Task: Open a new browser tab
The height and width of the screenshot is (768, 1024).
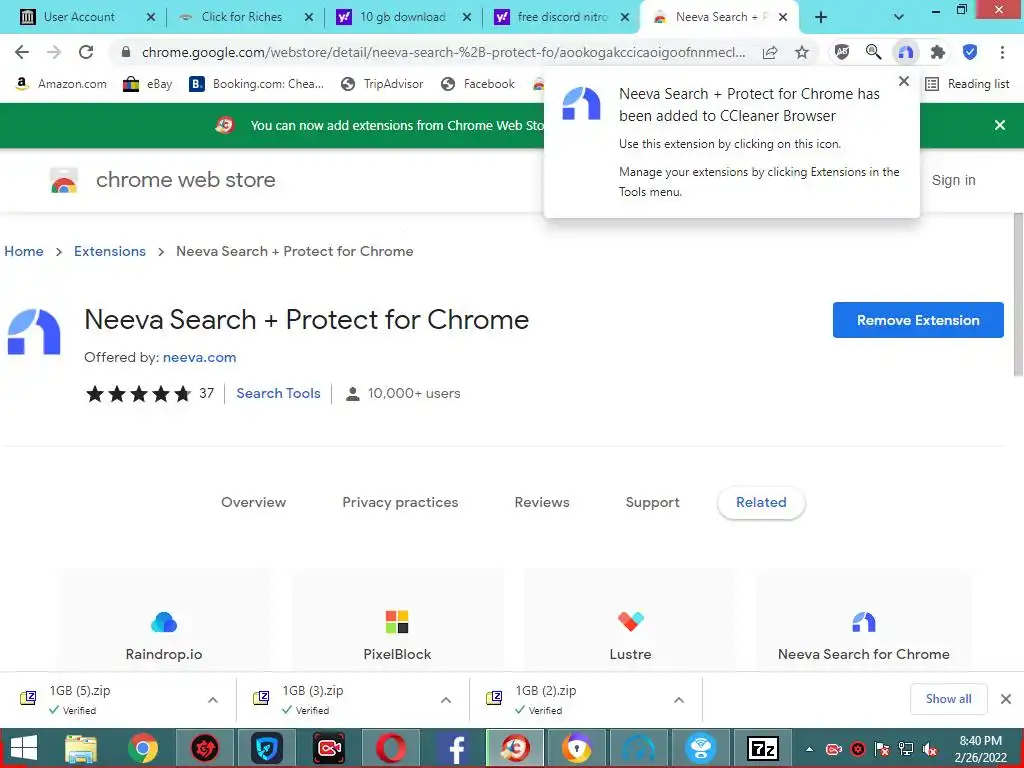Action: click(821, 18)
